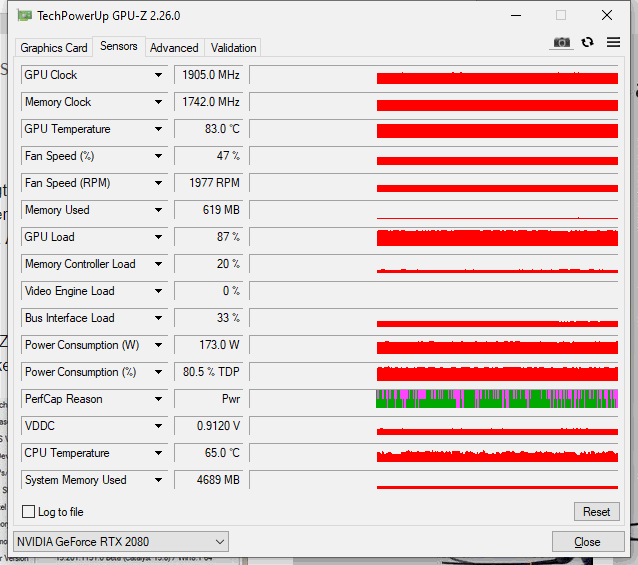This screenshot has height=565, width=638.
Task: Open the CPU Temperature sensor dropdown
Action: (158, 453)
